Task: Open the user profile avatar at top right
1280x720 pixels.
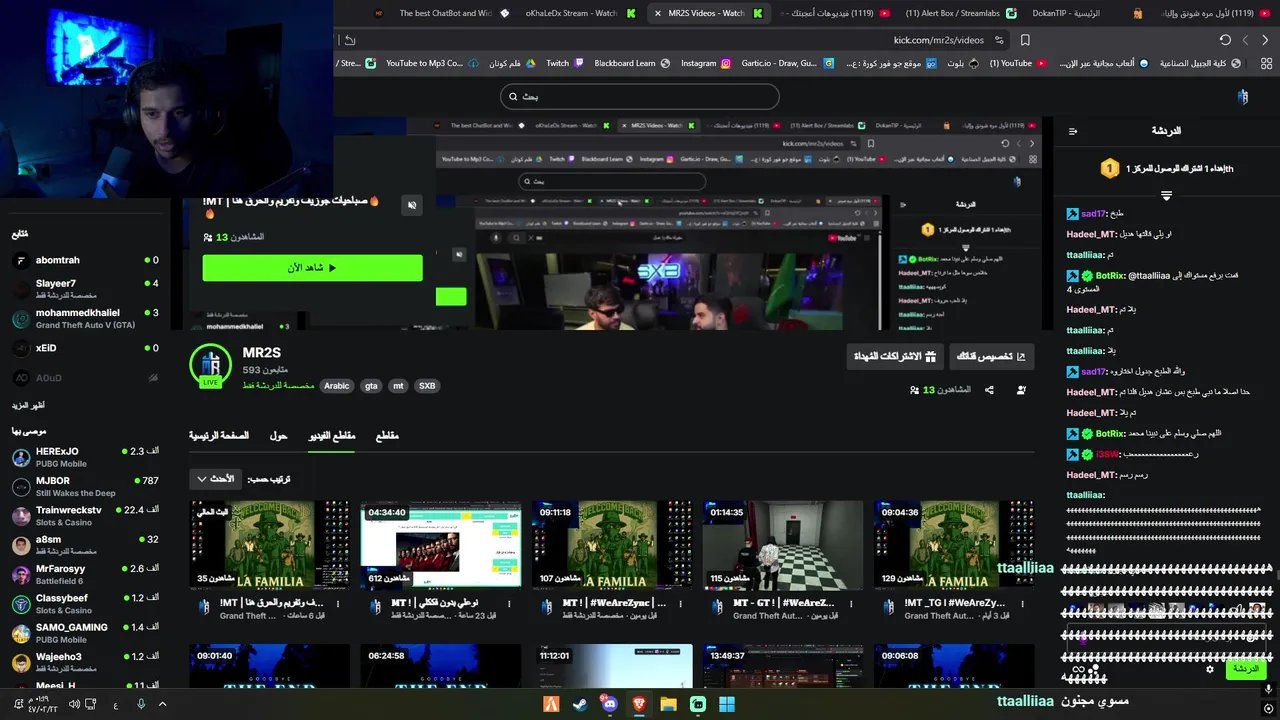Action: point(1243,96)
